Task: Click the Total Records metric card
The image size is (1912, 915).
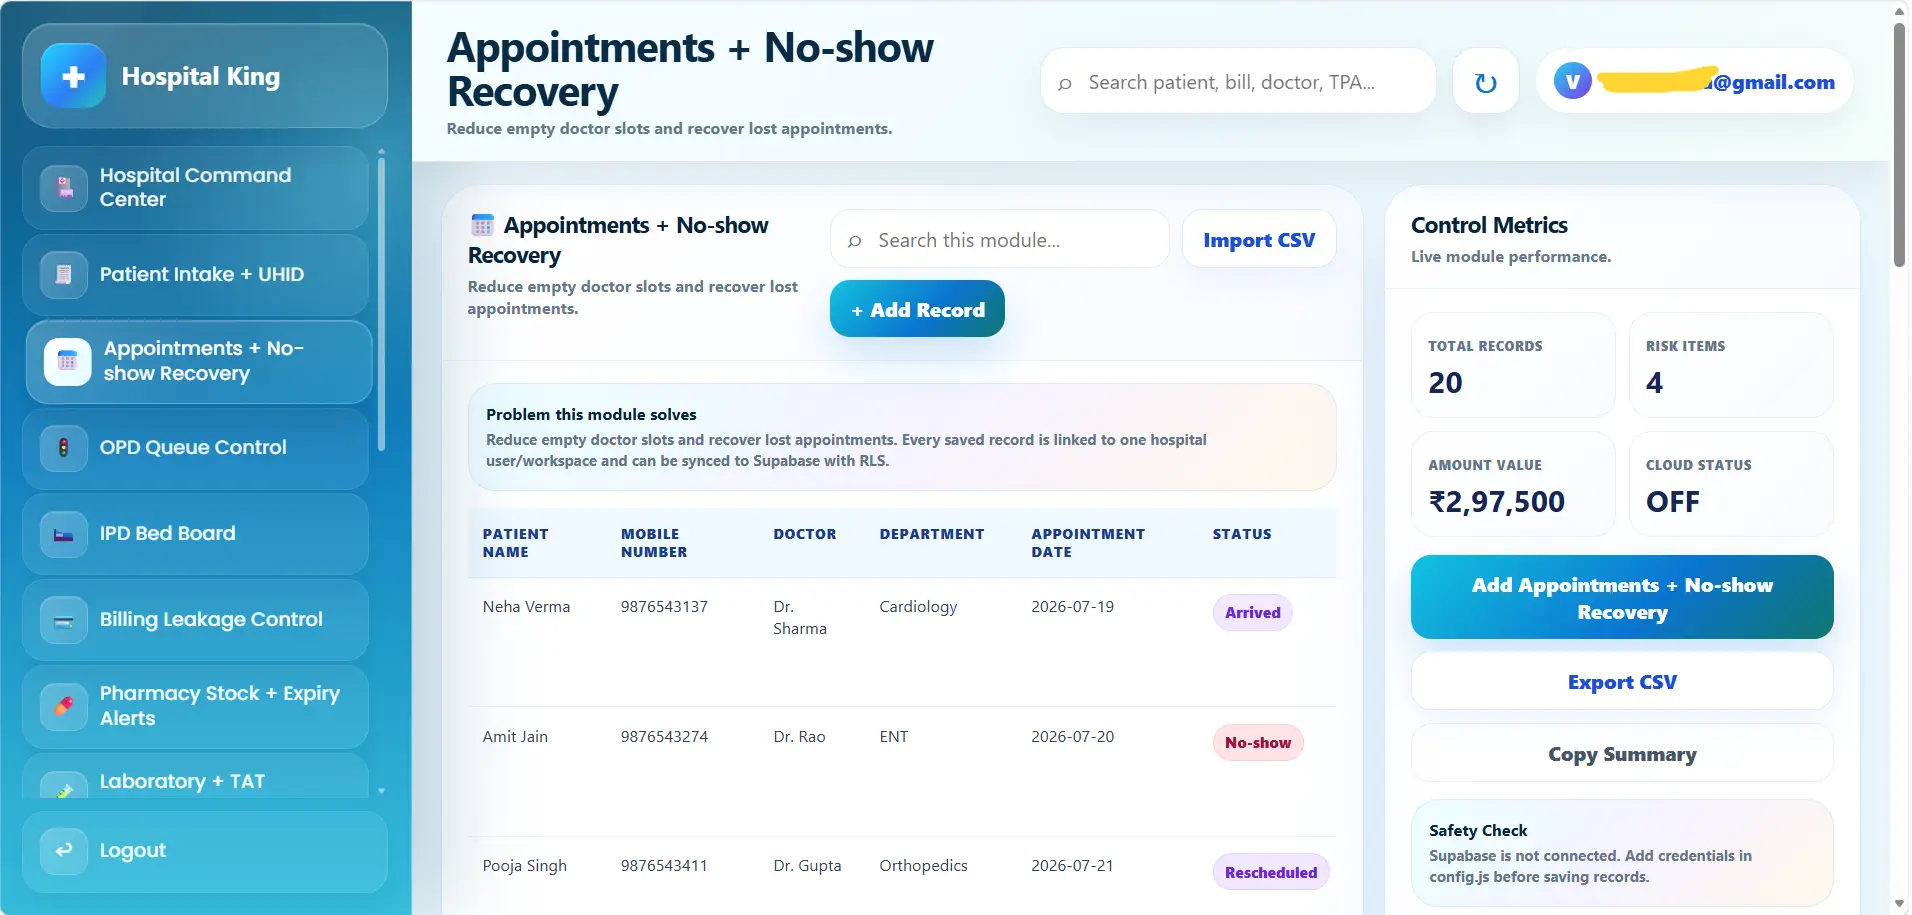Action: click(1513, 365)
